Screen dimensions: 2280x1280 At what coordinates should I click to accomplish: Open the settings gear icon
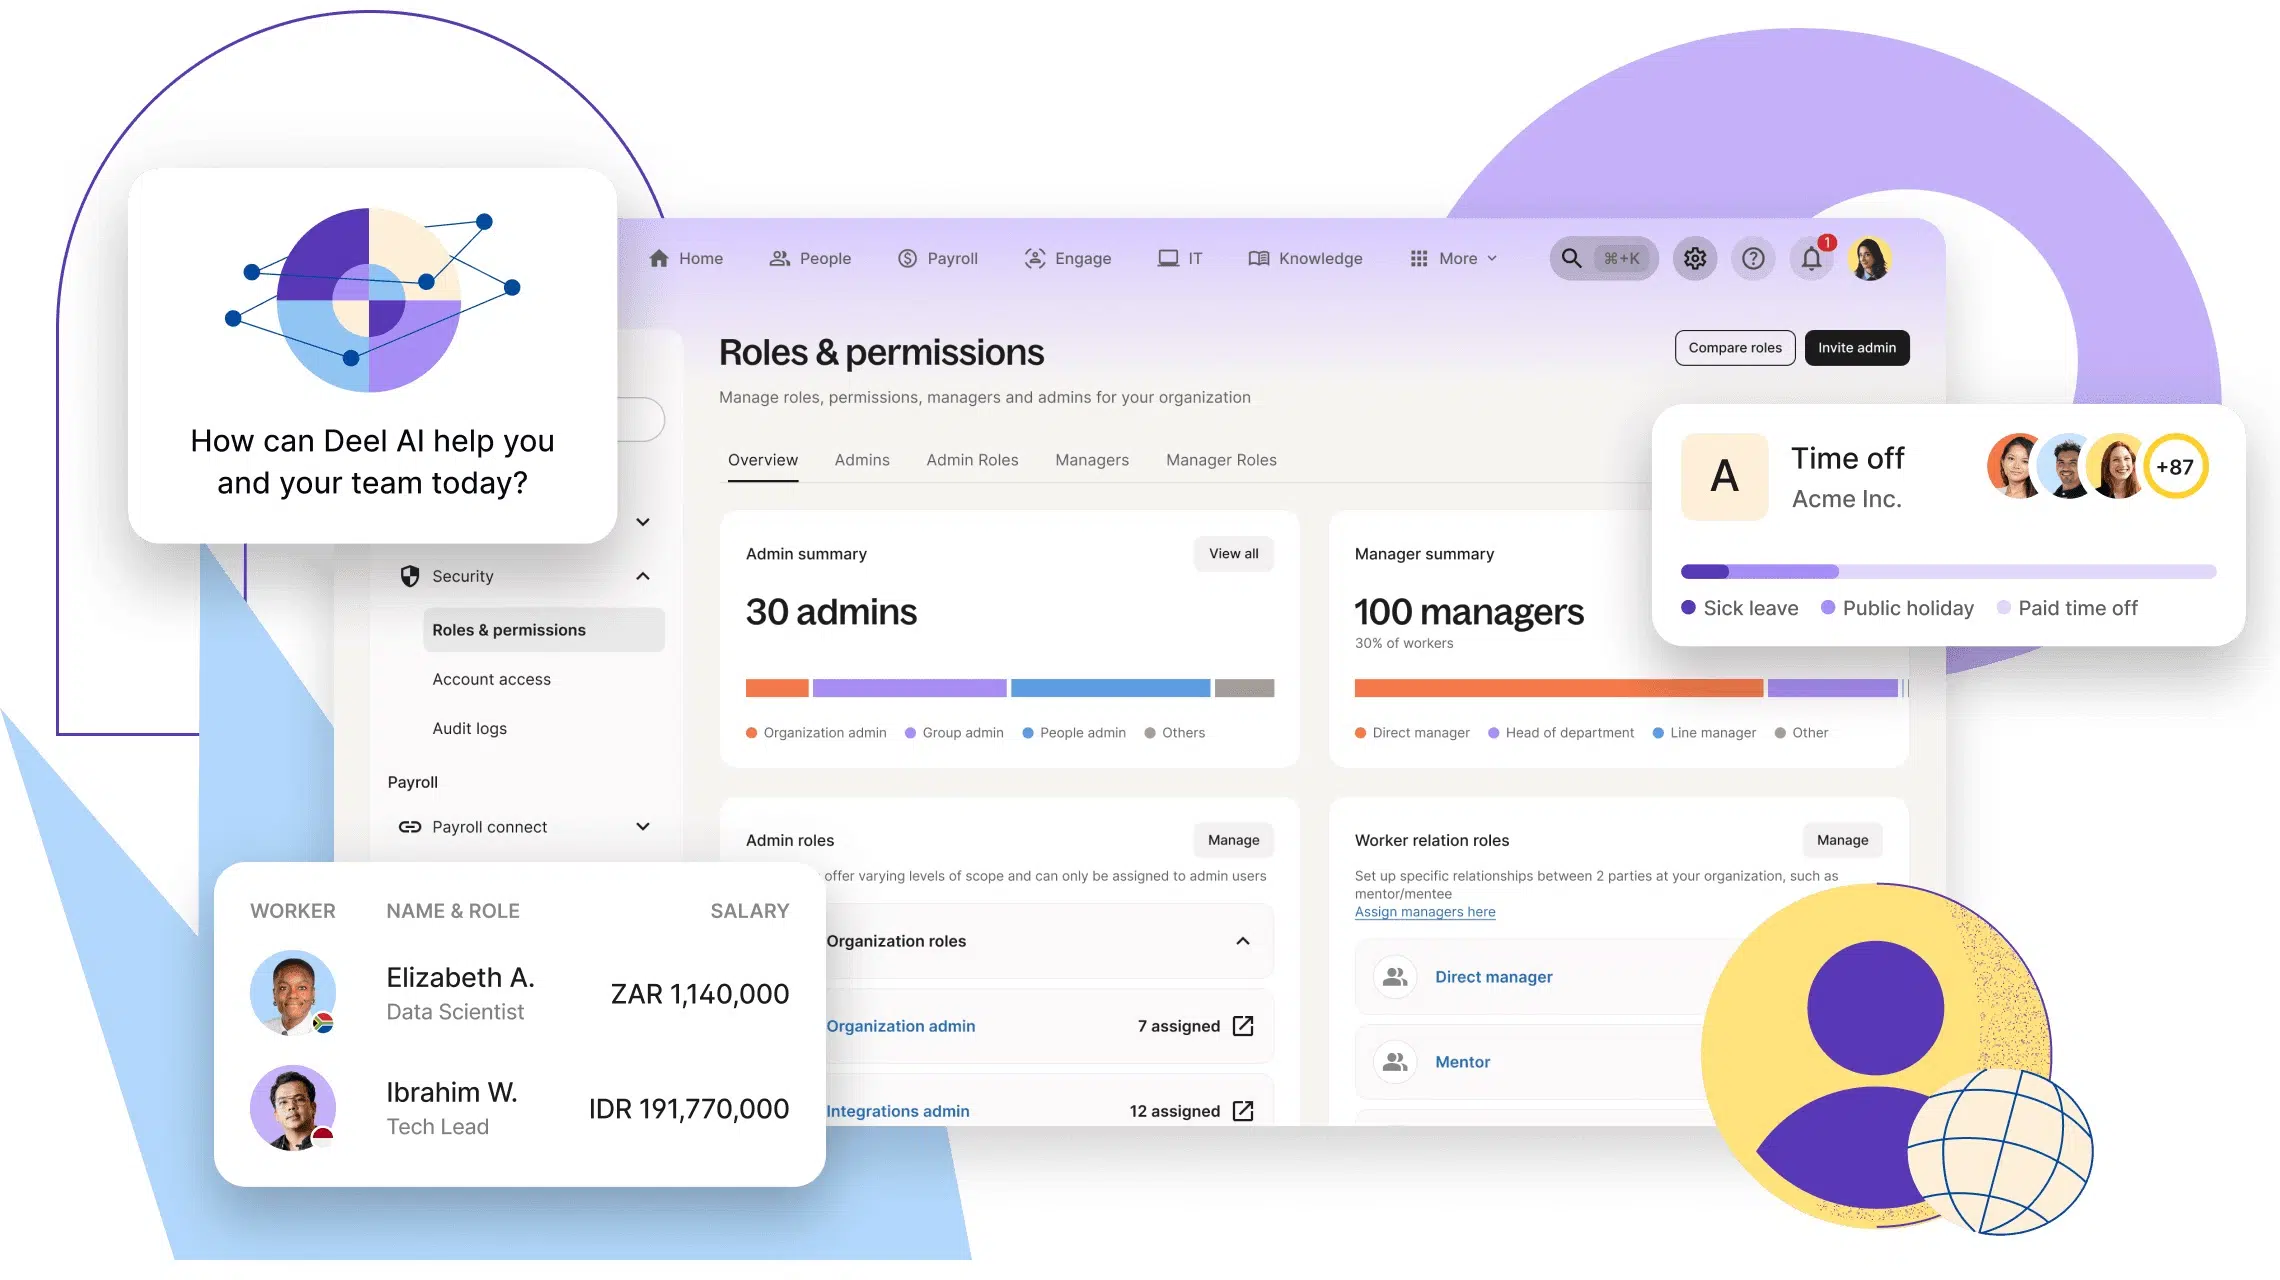coord(1694,259)
